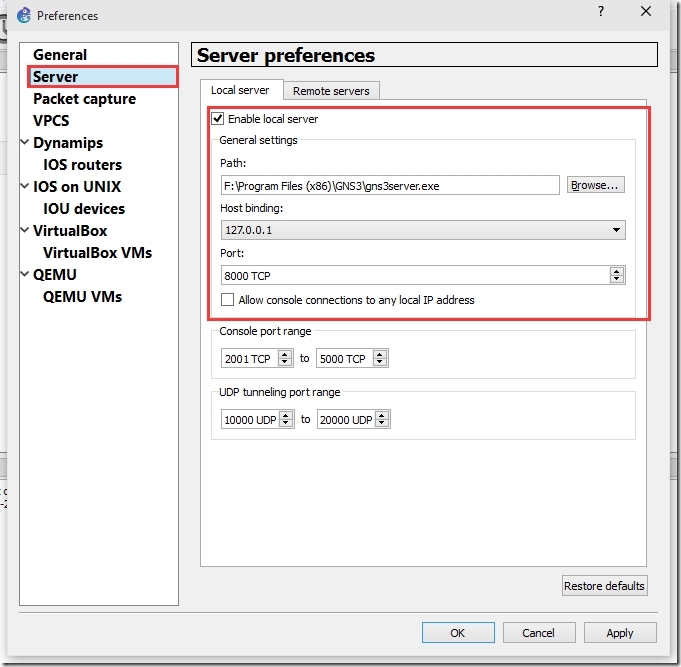Select the Local server tab
This screenshot has width=681, height=667.
click(240, 90)
